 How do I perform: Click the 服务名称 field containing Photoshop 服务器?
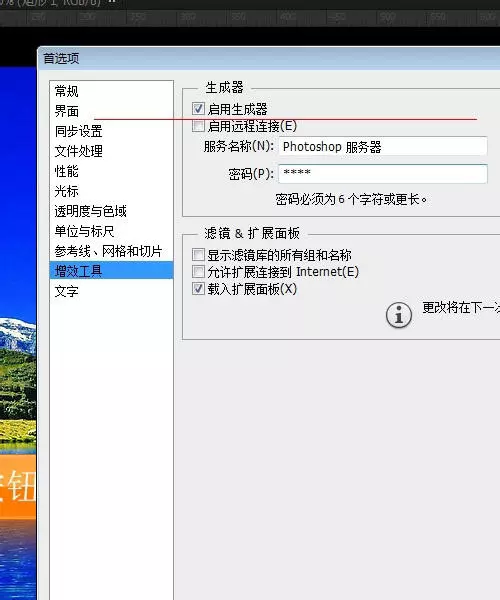coord(383,147)
